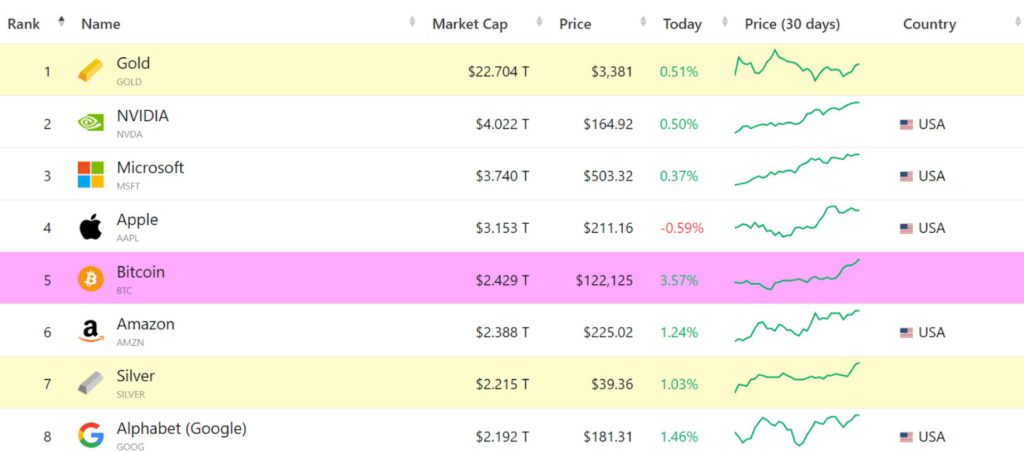This screenshot has width=1024, height=452.
Task: Sort table by Price column header
Action: [x=575, y=24]
